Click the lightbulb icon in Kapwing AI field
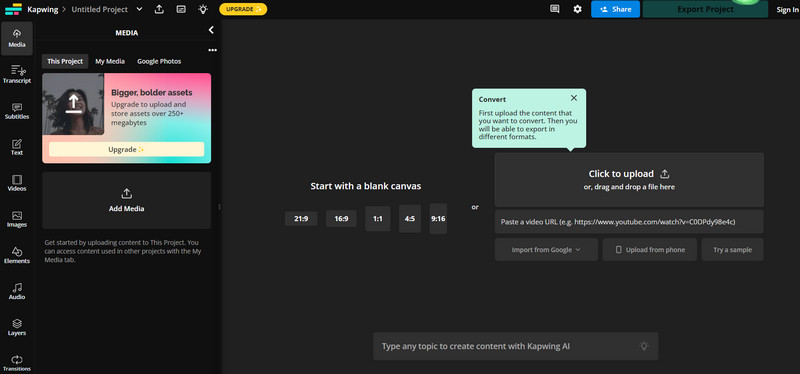This screenshot has width=800, height=374. pyautogui.click(x=644, y=346)
